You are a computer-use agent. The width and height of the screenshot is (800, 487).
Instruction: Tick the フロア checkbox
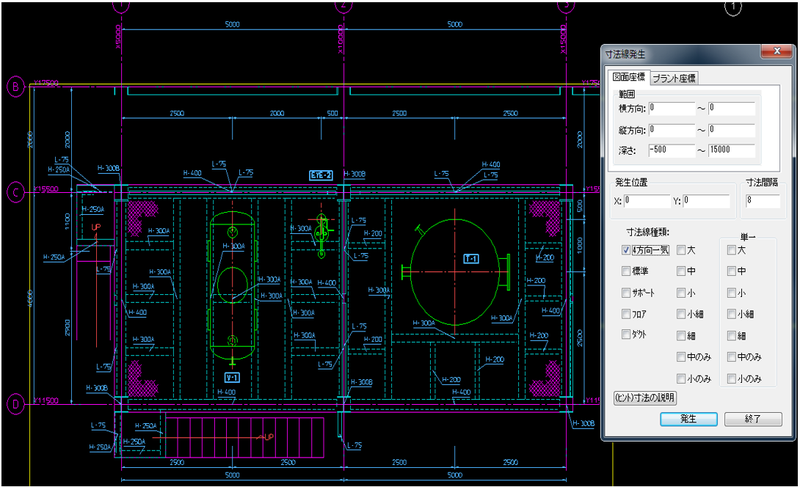(x=626, y=313)
